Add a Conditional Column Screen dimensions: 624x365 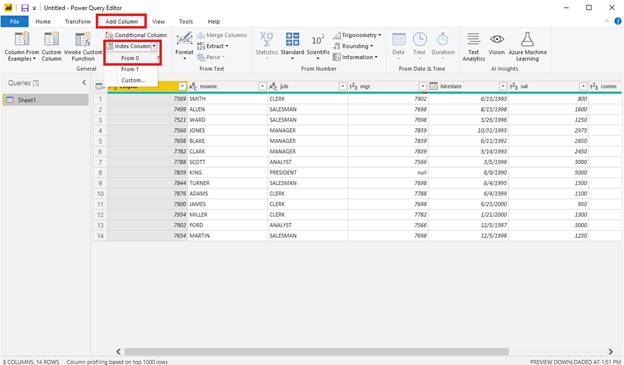136,35
